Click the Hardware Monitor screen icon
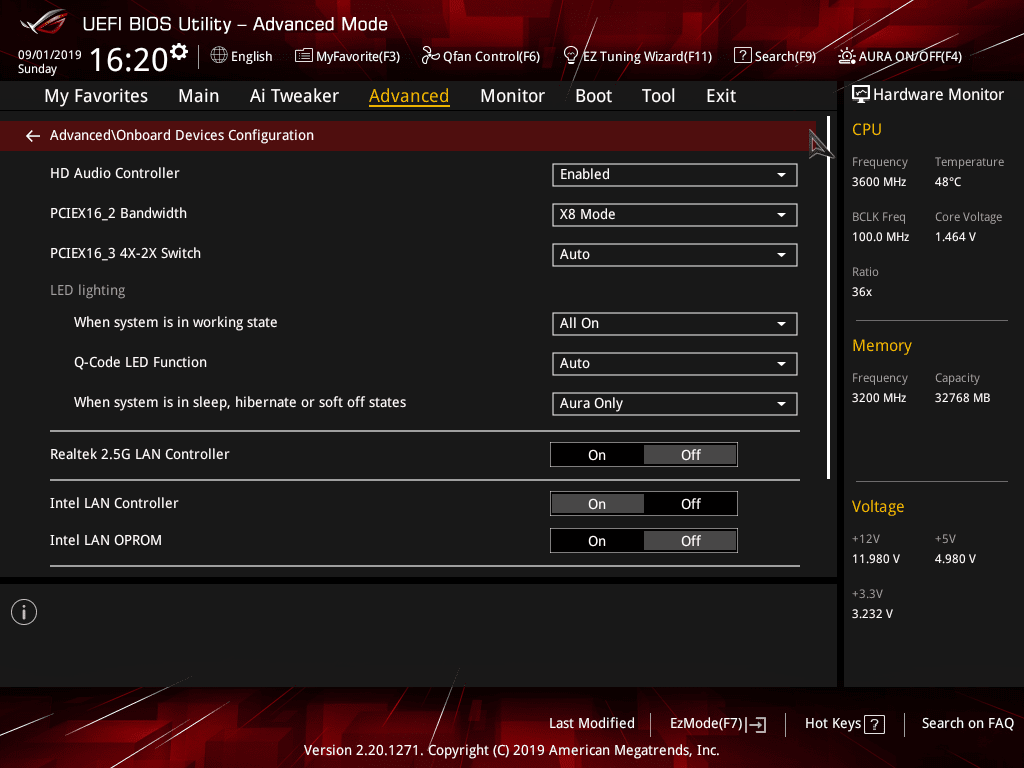This screenshot has height=768, width=1024. point(861,95)
